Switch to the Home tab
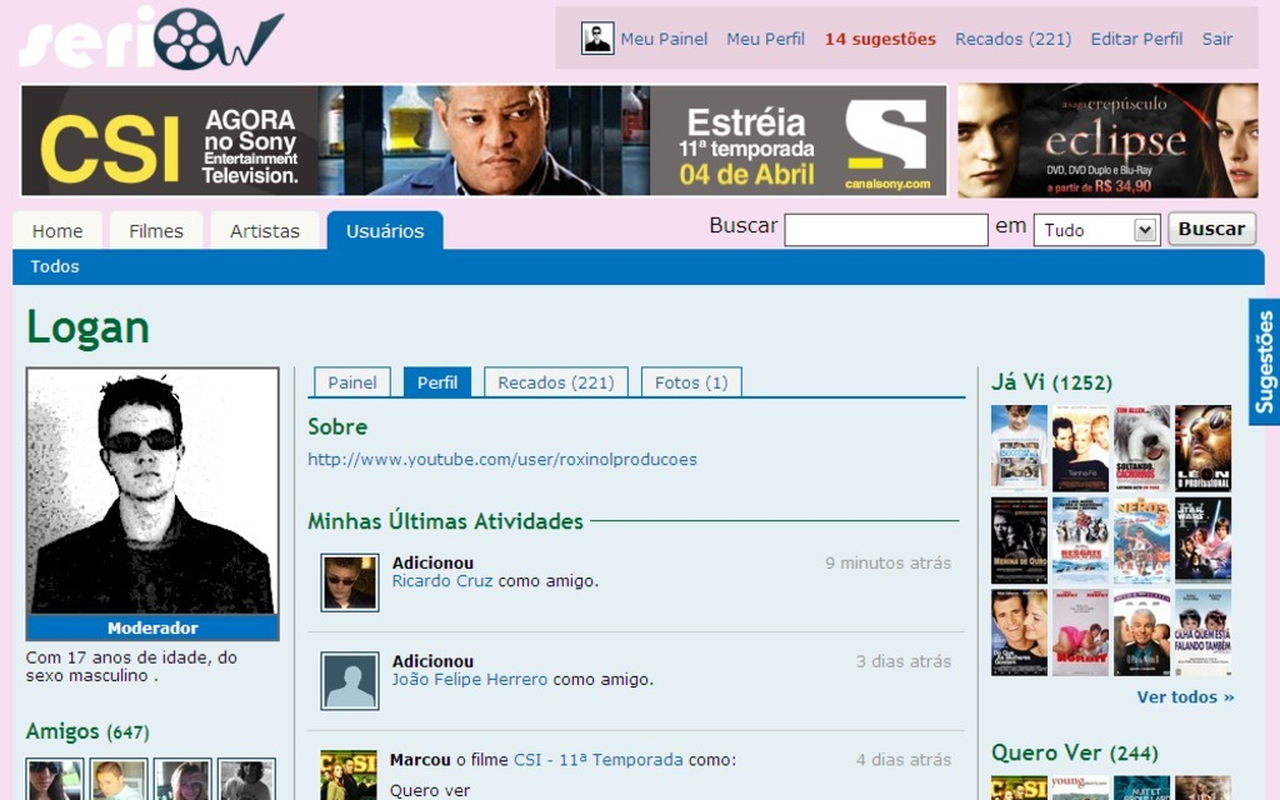 point(57,231)
